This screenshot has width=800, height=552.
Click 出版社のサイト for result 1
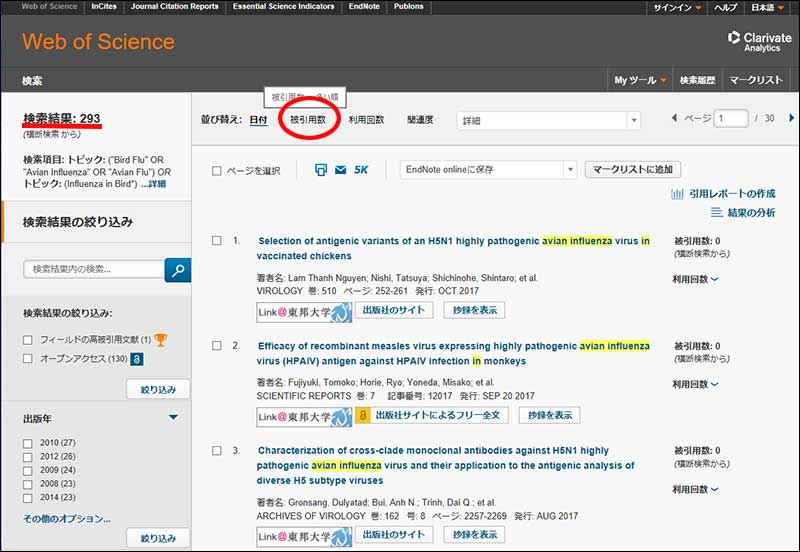394,310
